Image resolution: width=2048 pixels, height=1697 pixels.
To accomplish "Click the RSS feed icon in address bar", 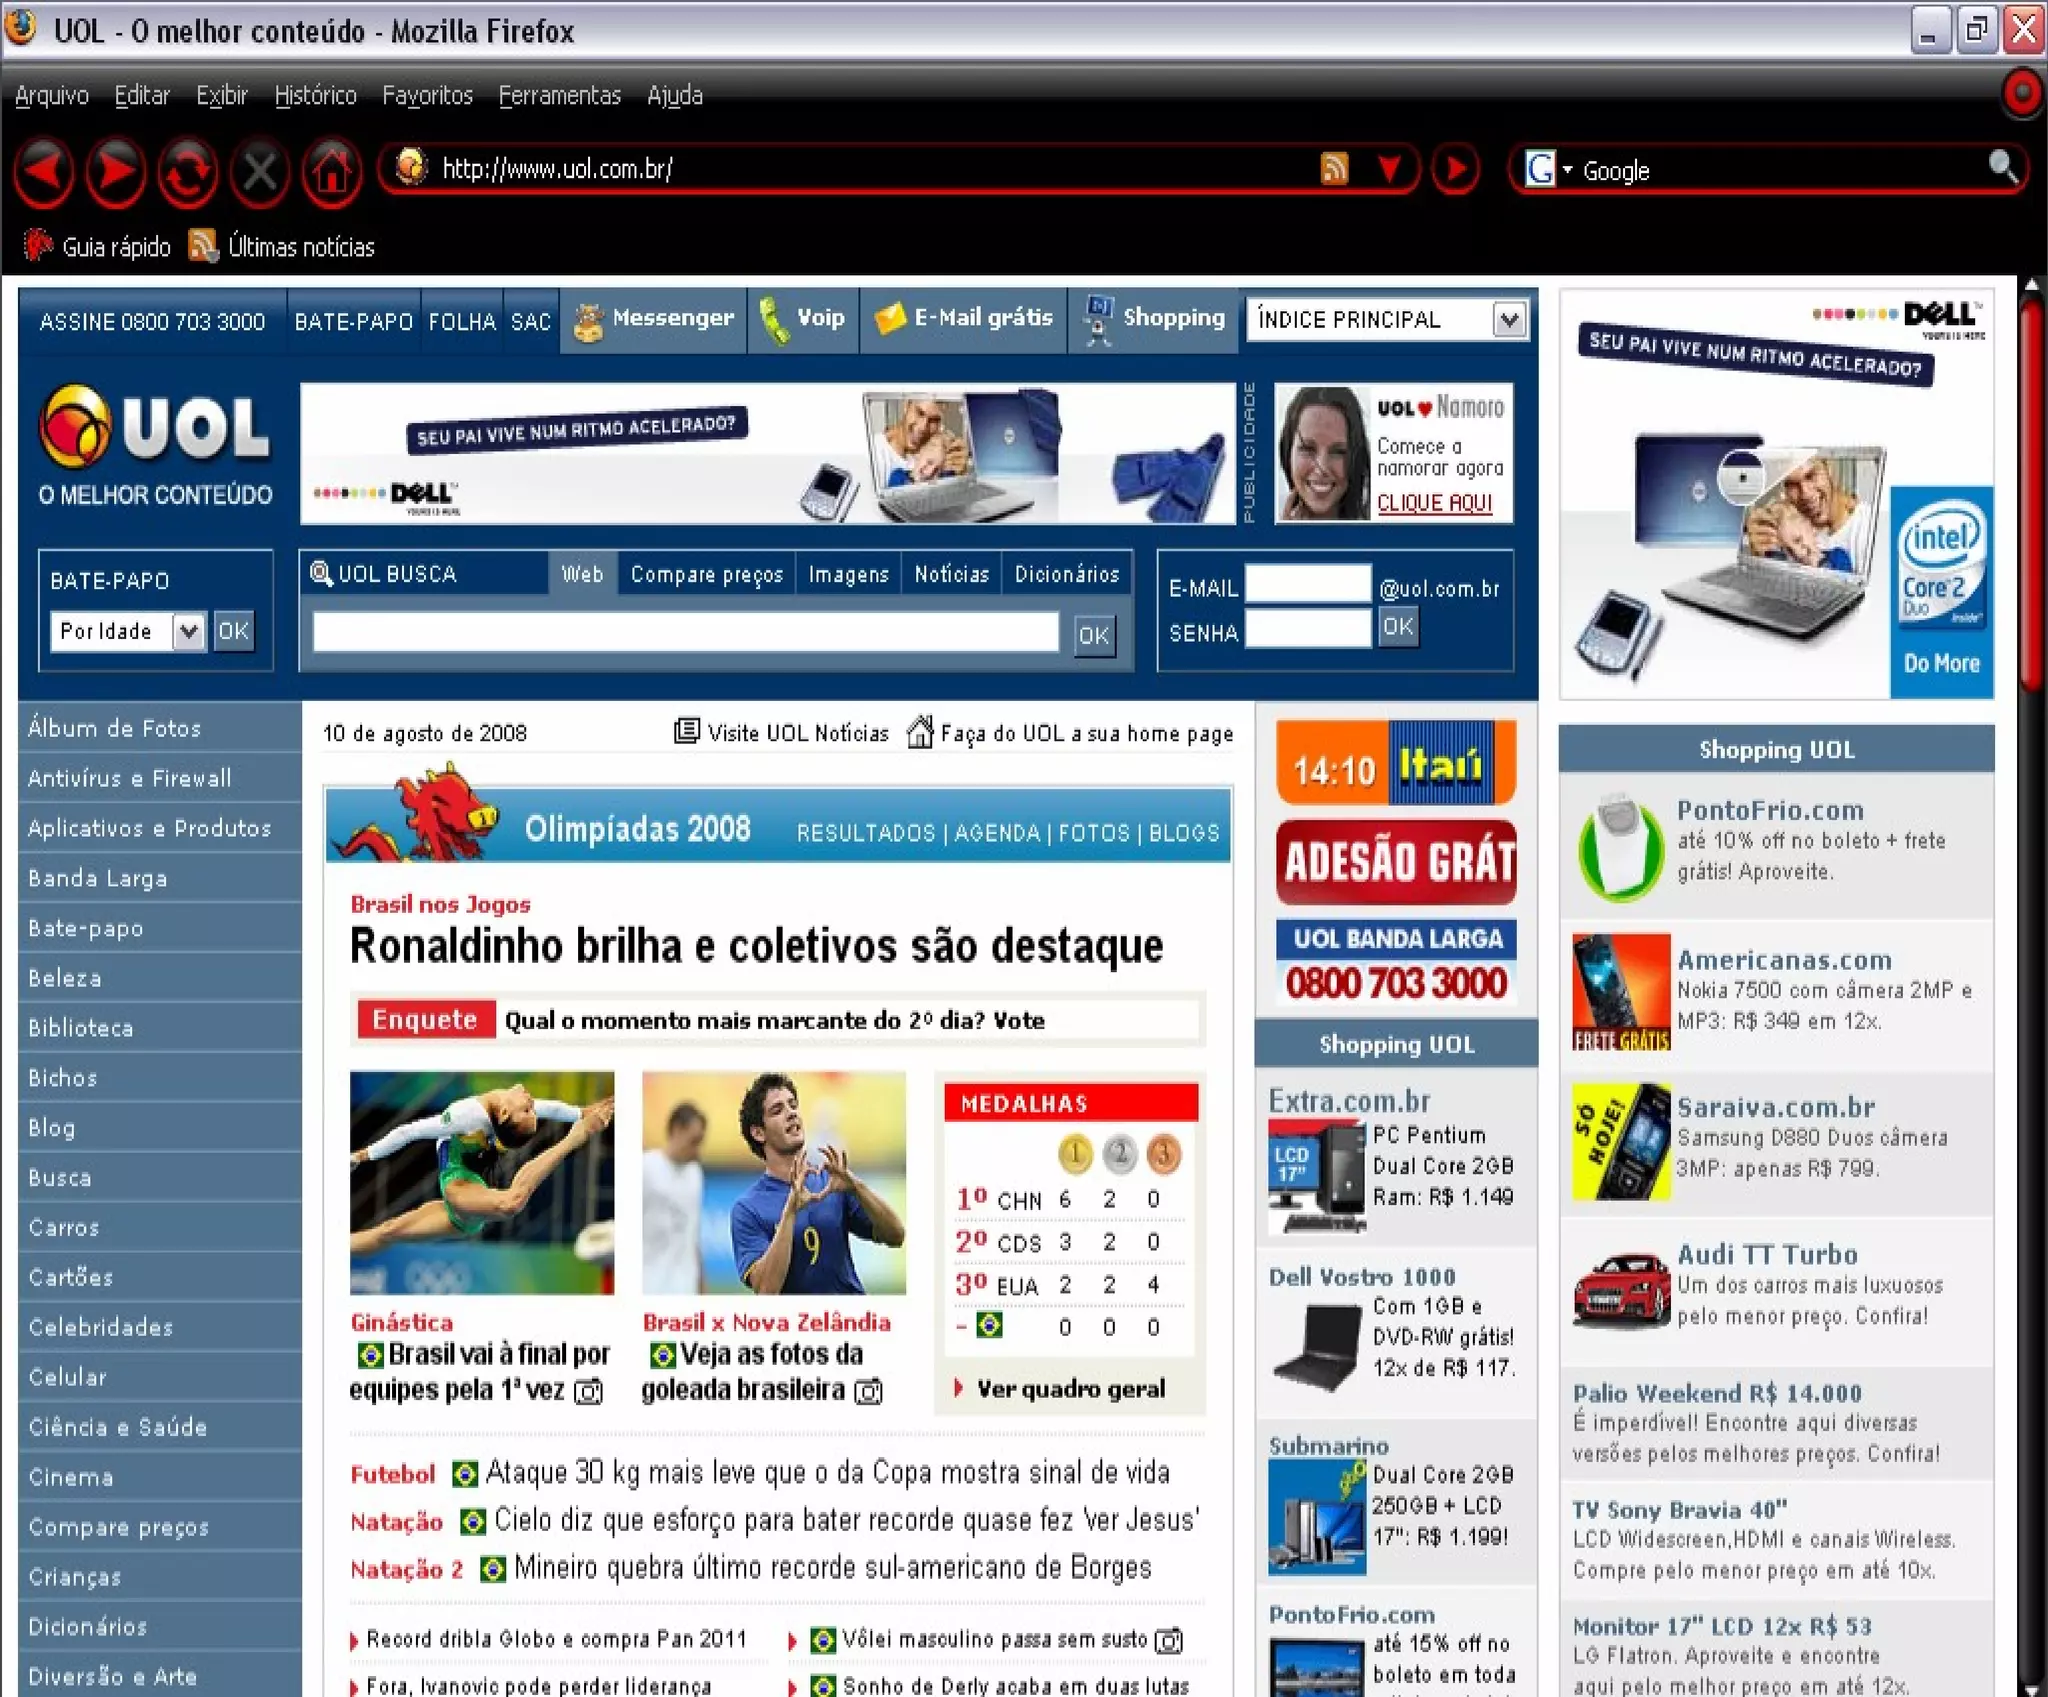I will [1334, 169].
